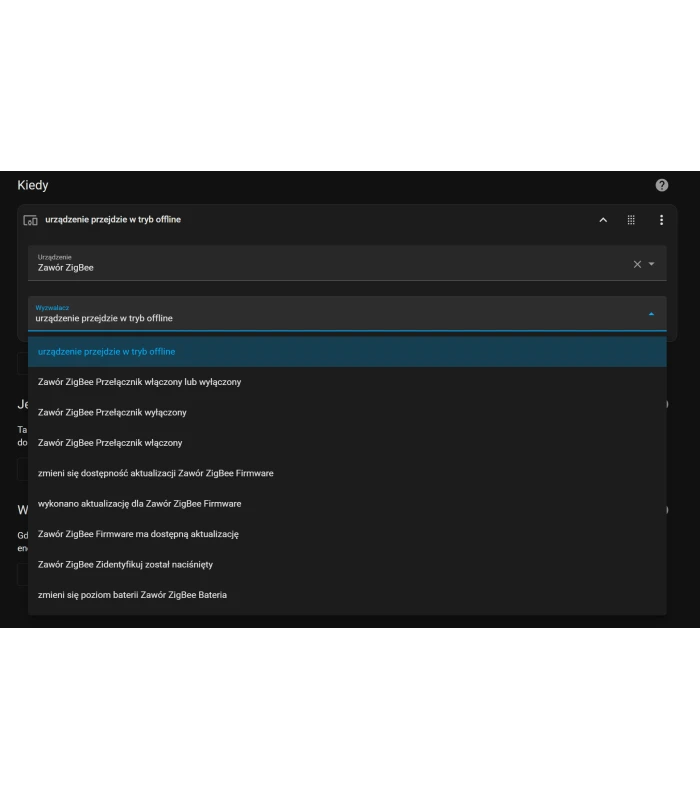Viewport: 700px width, 800px height.
Task: Expand the Urządzenie device dropdown arrow
Action: point(652,264)
